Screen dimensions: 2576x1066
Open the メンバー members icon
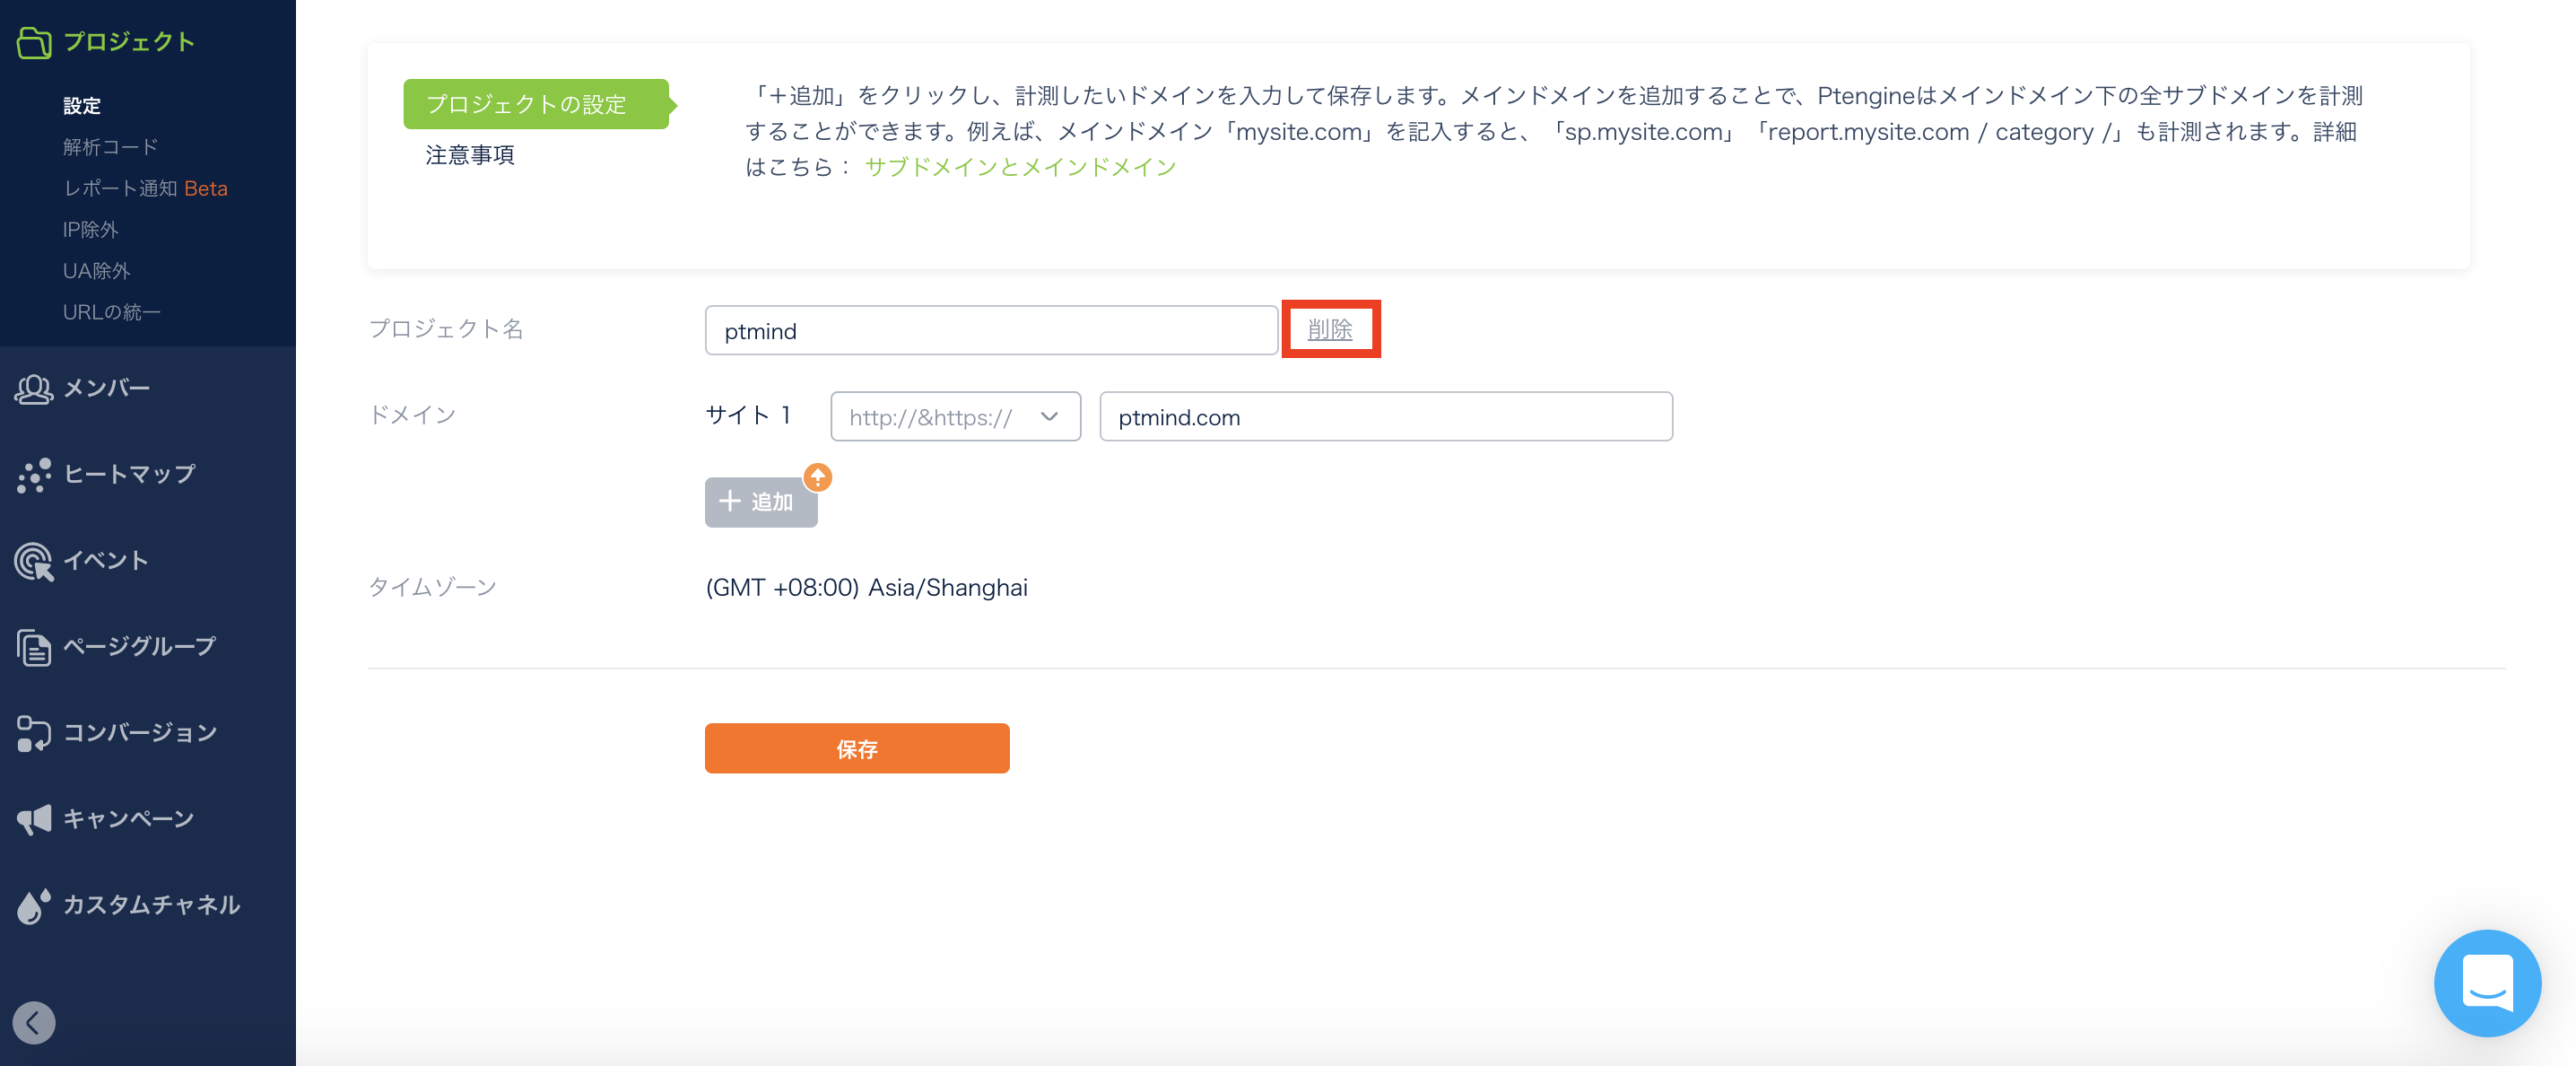click(x=34, y=388)
